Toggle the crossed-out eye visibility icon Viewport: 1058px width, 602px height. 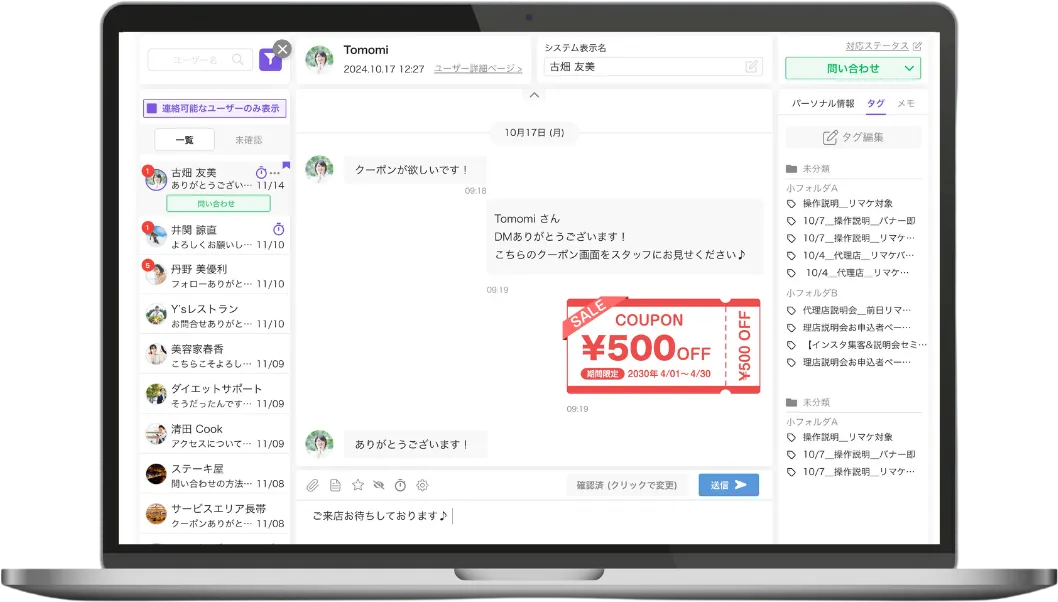[x=378, y=485]
